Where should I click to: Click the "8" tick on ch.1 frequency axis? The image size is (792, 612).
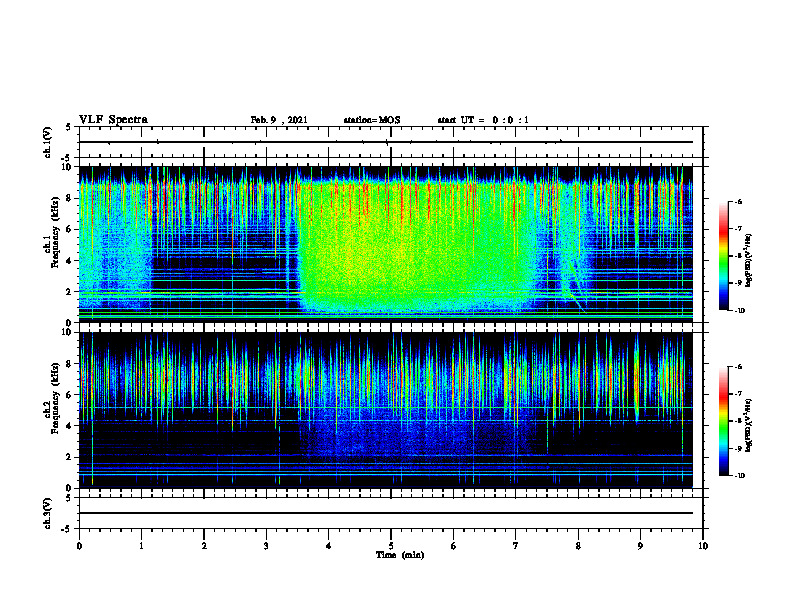(x=70, y=198)
